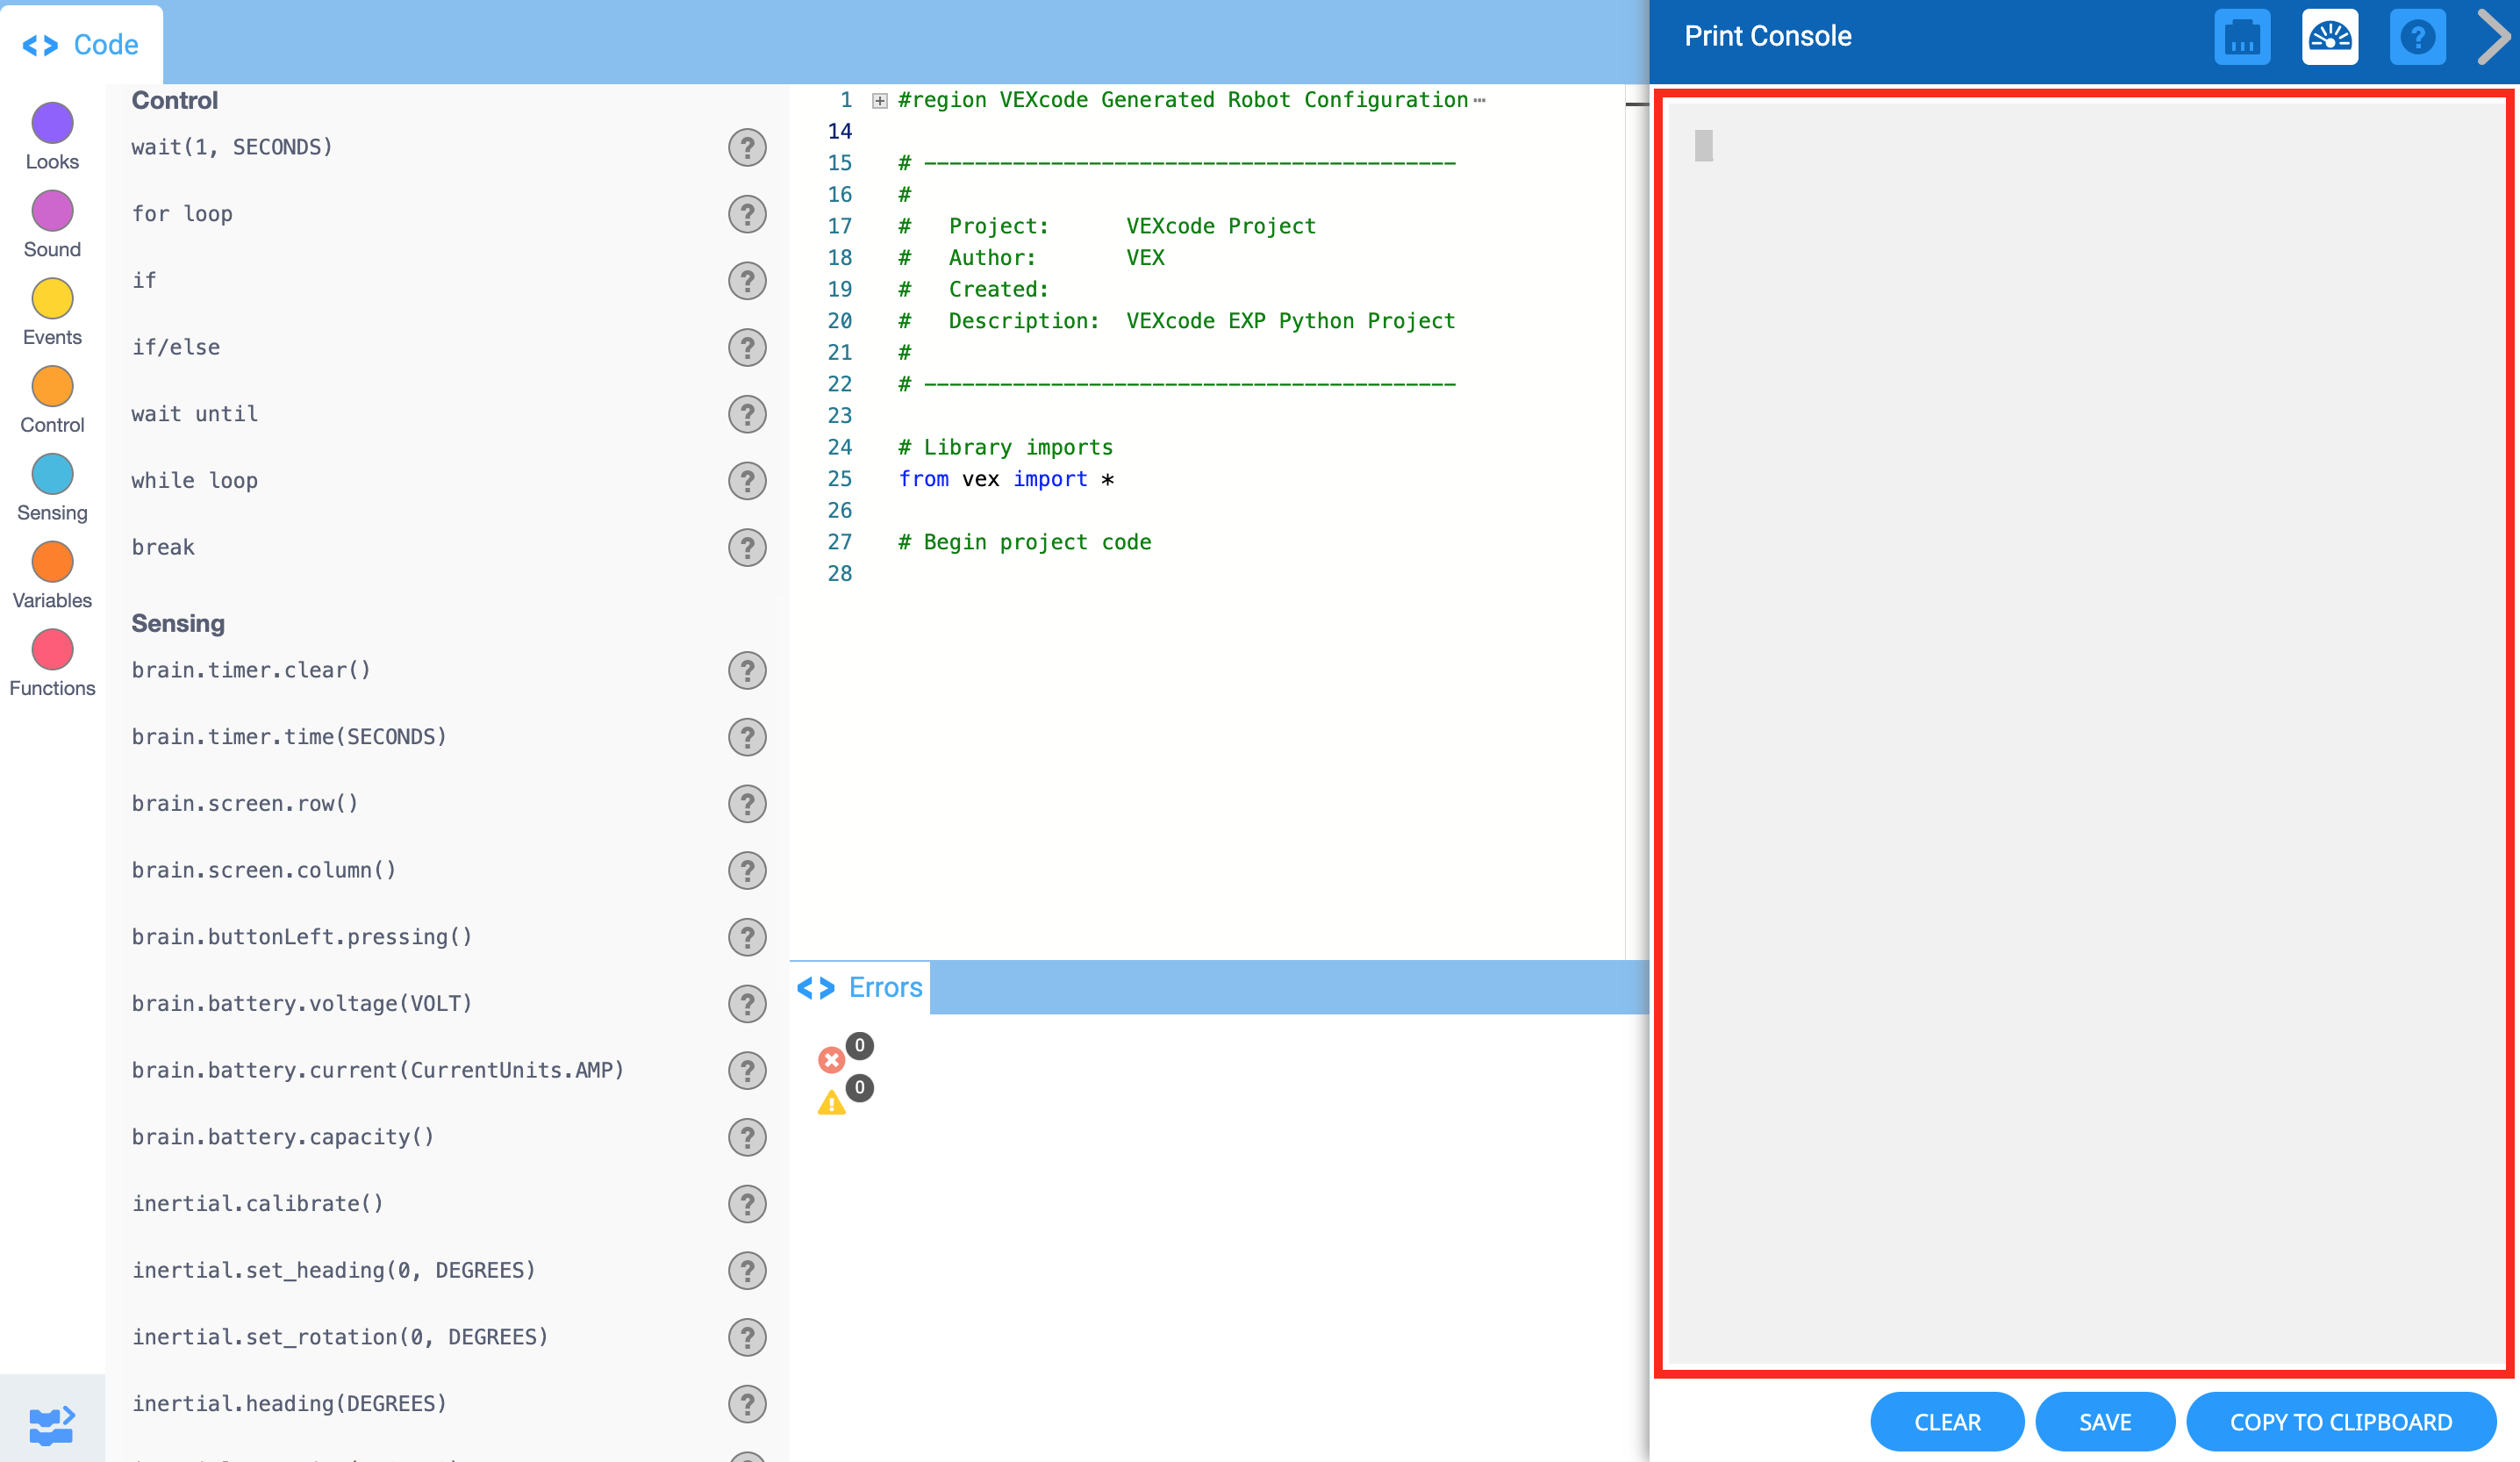2520x1462 pixels.
Task: Click the CLEAR button in Print Console
Action: (1946, 1421)
